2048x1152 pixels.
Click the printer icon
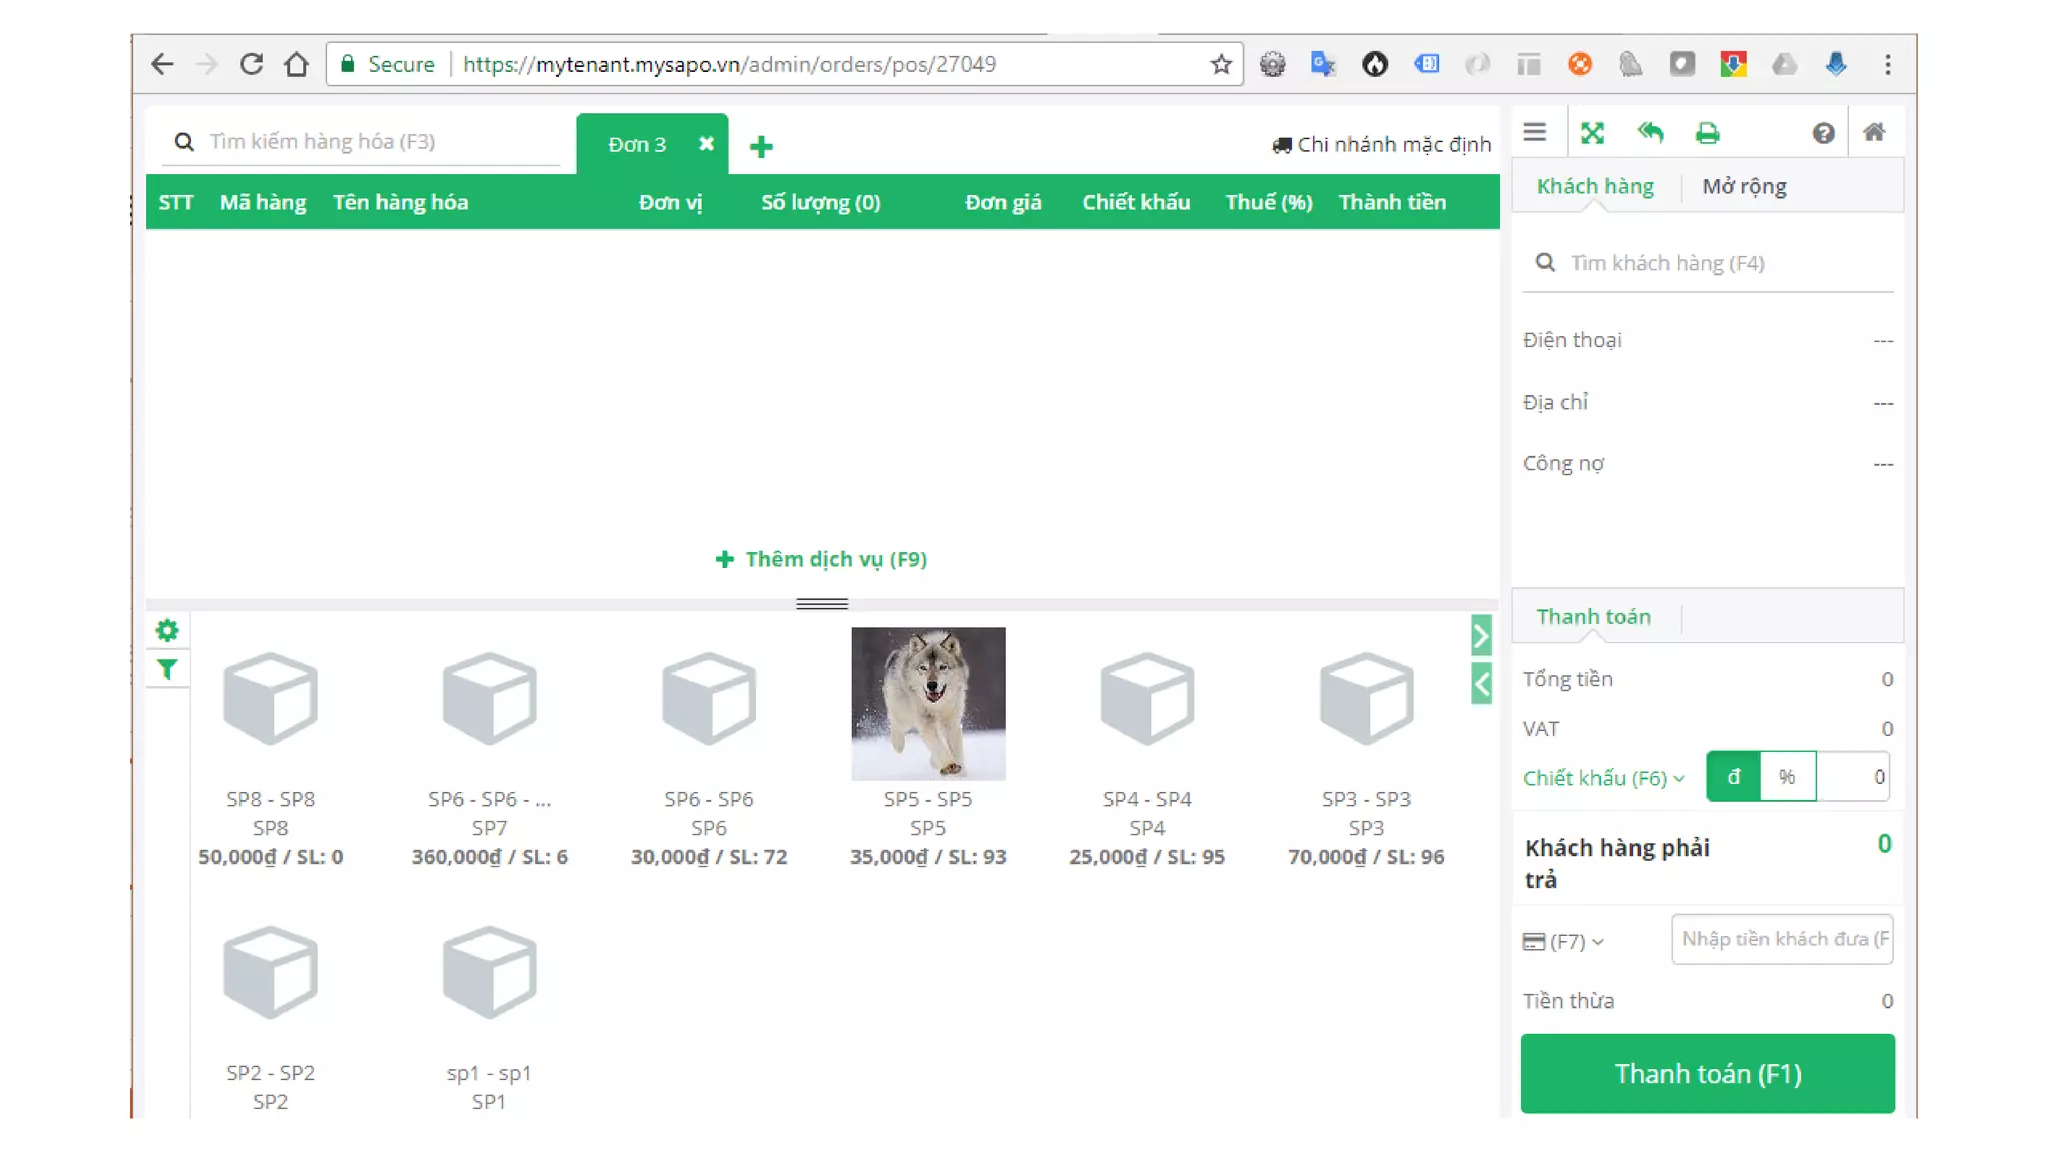1707,132
